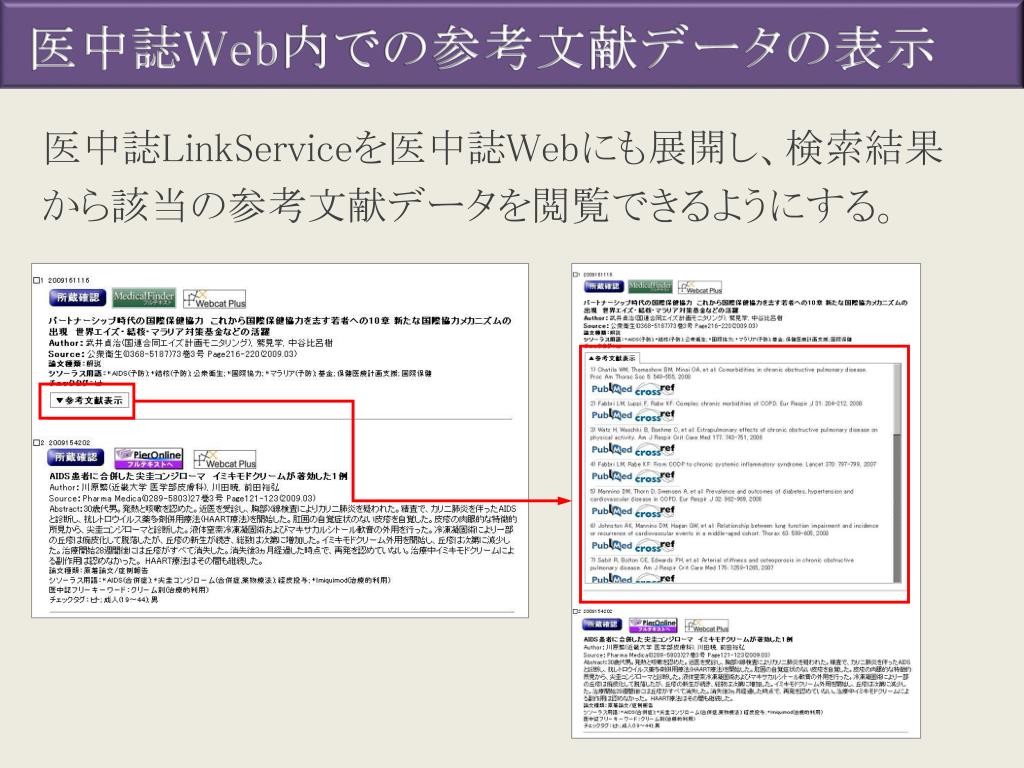The width and height of the screenshot is (1024, 768).
Task: Collapse ▲参考文献表示 tab in expanded view
Action: pos(613,358)
